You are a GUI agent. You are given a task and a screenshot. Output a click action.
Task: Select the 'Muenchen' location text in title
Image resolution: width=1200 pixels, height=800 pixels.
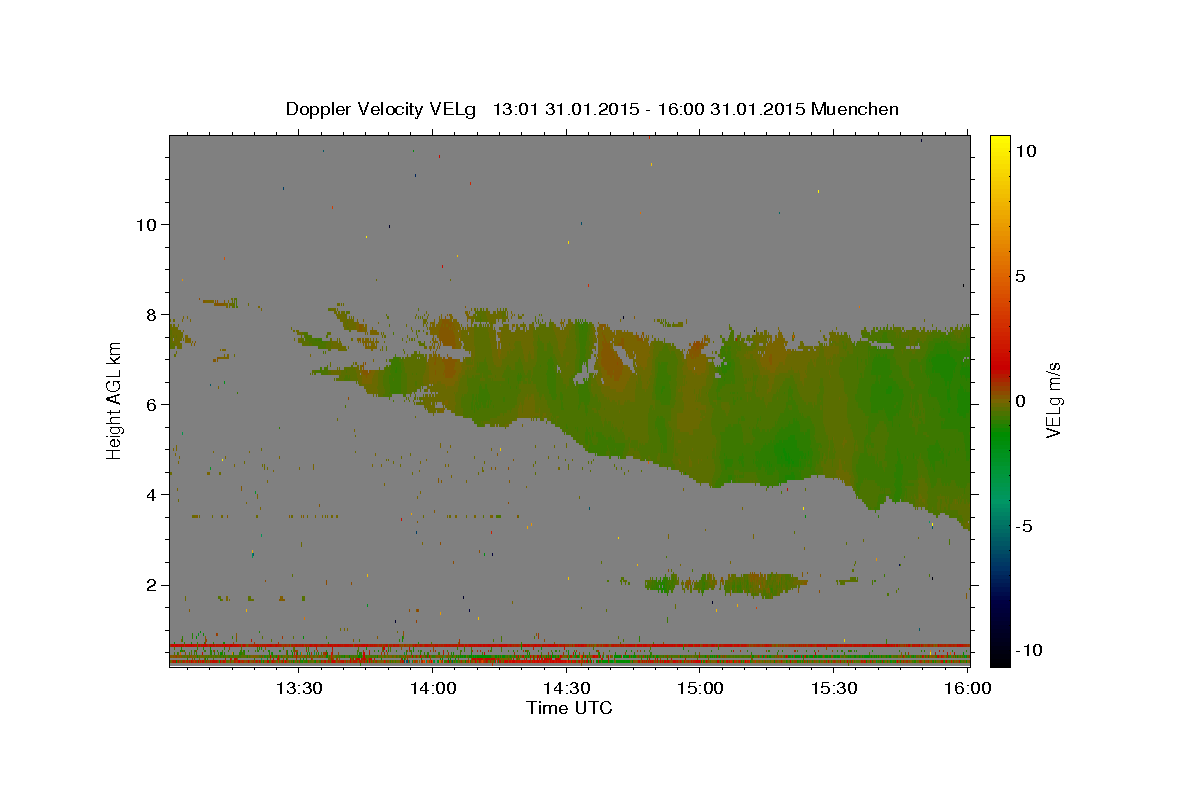(855, 109)
